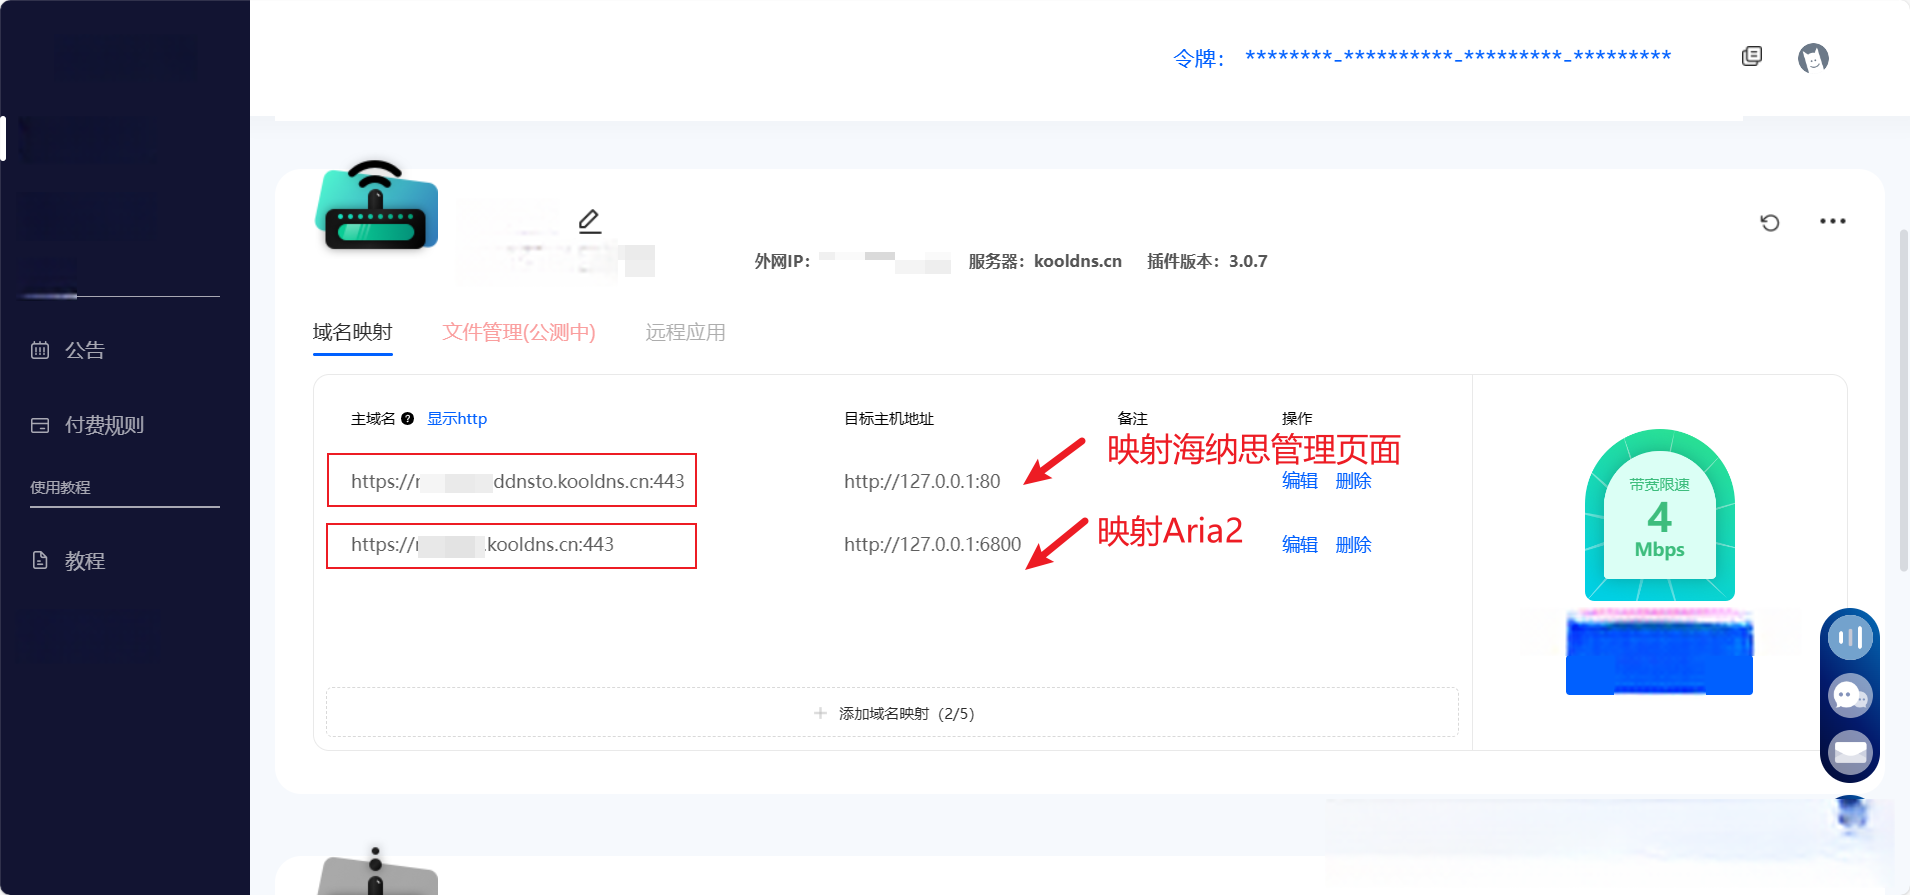Viewport: 1910px width, 895px height.
Task: Open the three-dot more options menu
Action: (x=1833, y=221)
